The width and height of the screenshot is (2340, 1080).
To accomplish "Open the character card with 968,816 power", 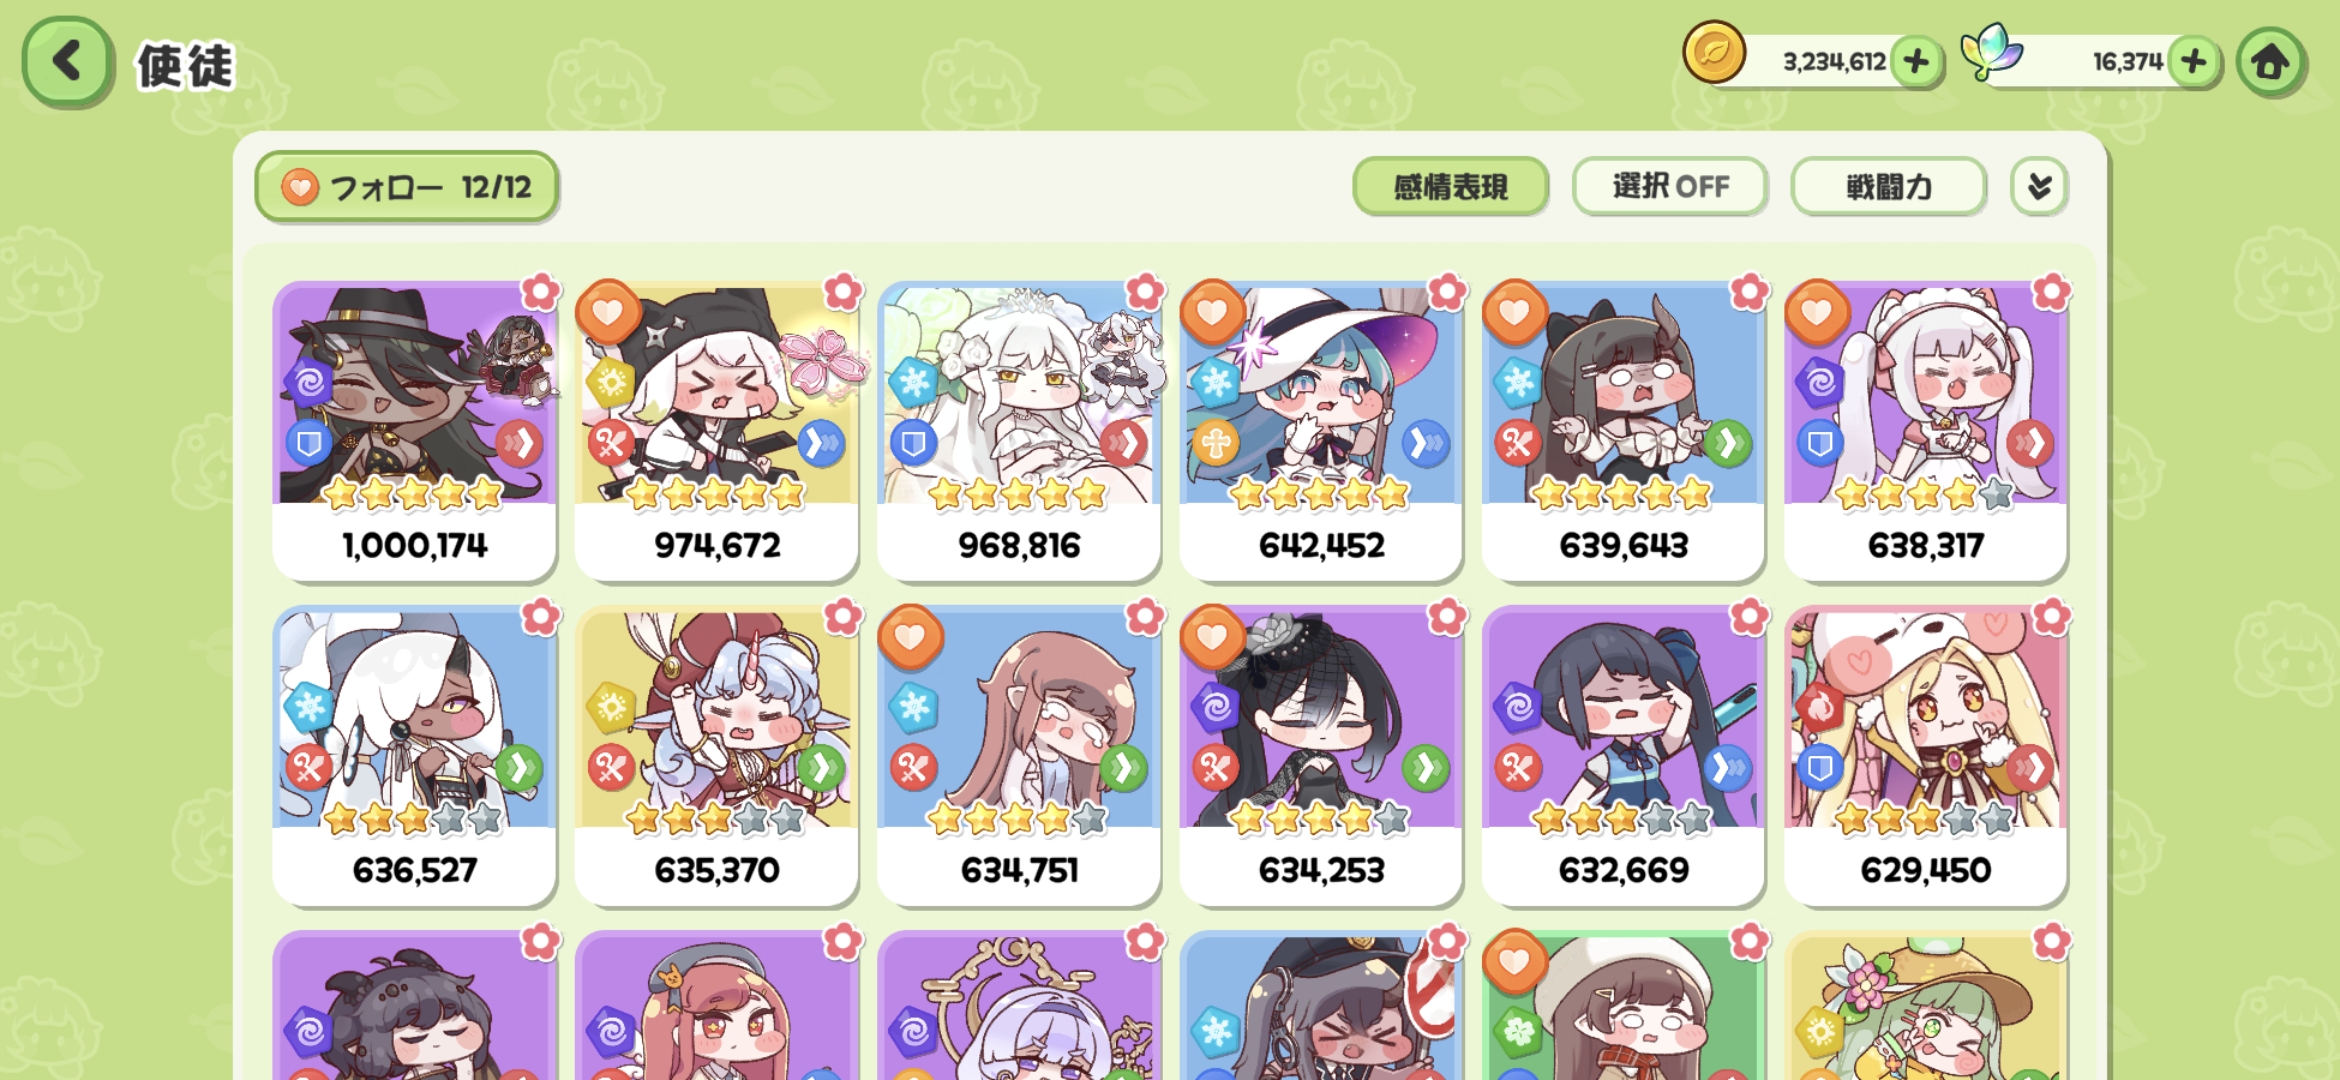I will [1019, 431].
